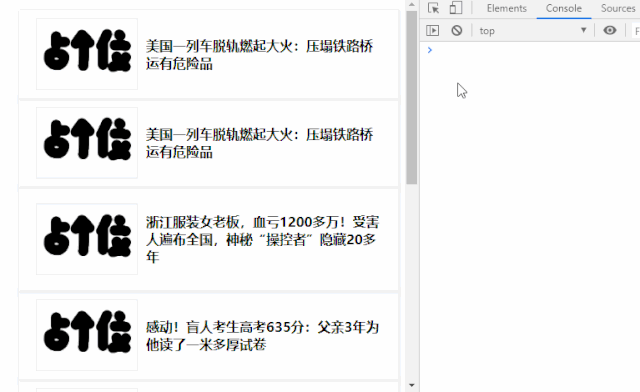The image size is (640, 392).
Task: Switch to the Sources tab
Action: tap(618, 9)
